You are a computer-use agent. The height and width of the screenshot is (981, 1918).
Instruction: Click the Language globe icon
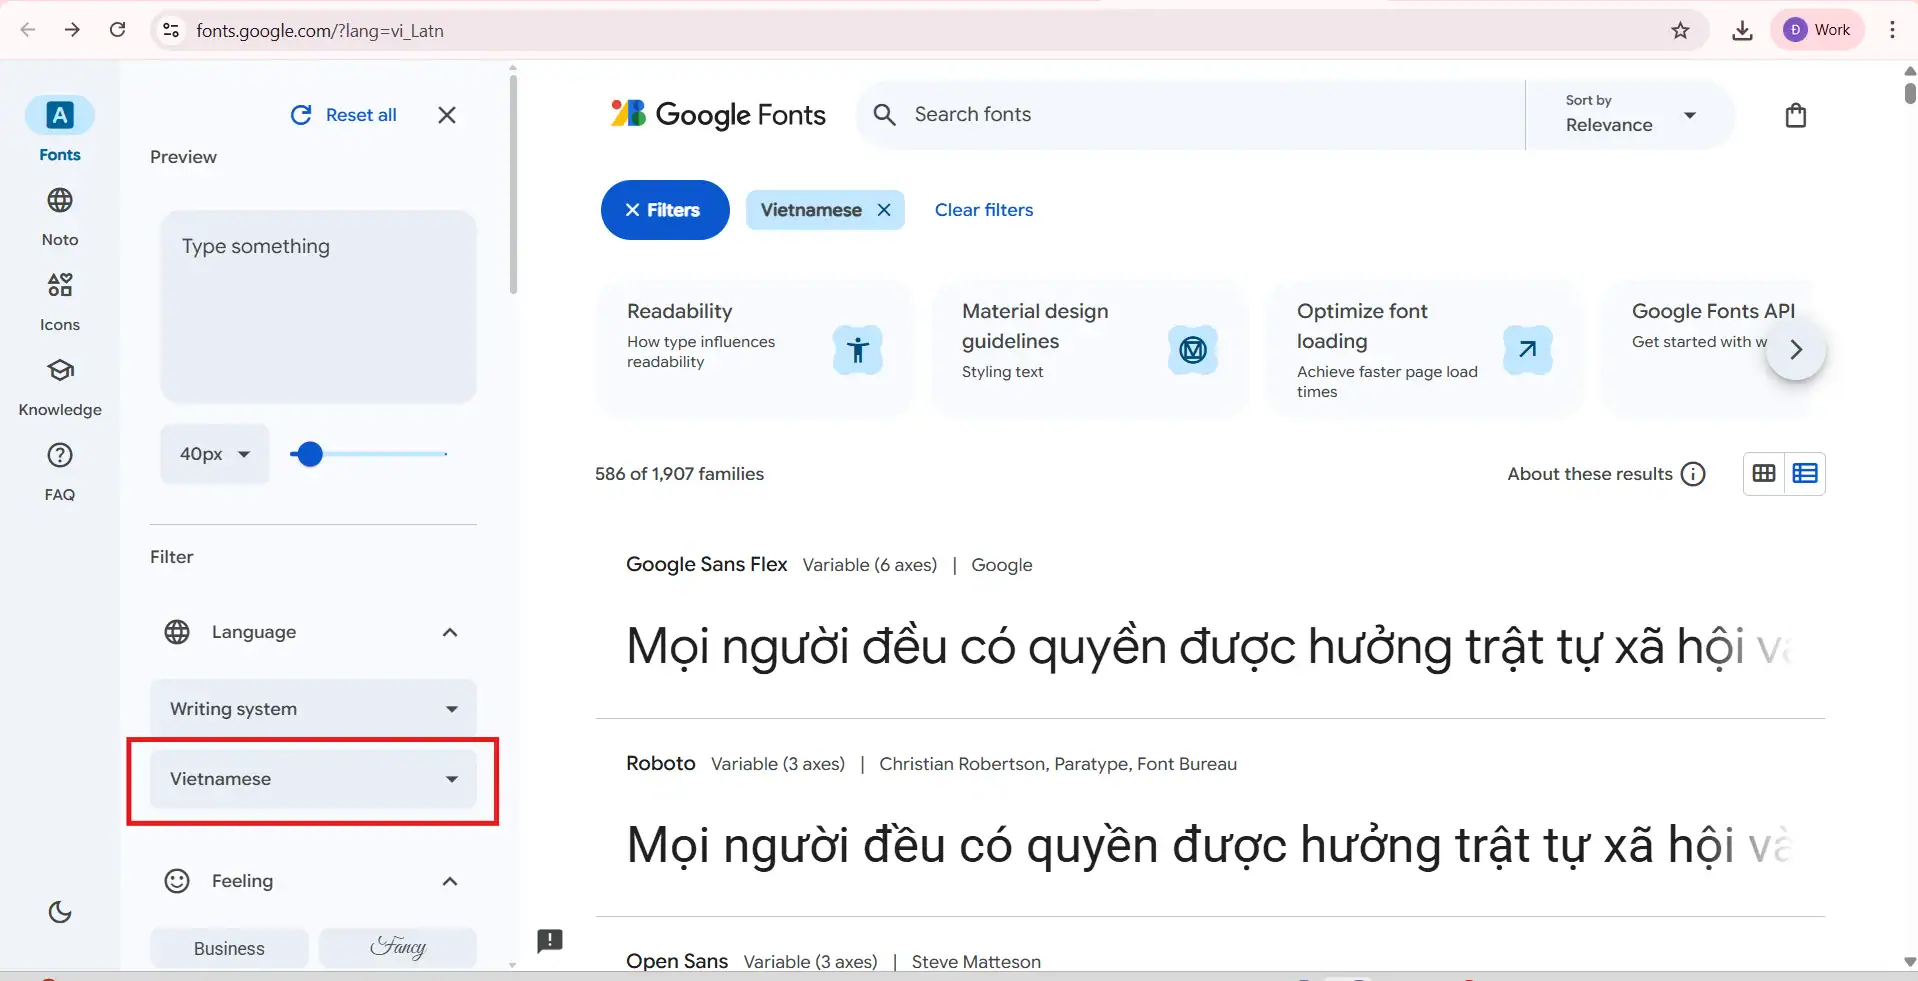coord(177,632)
